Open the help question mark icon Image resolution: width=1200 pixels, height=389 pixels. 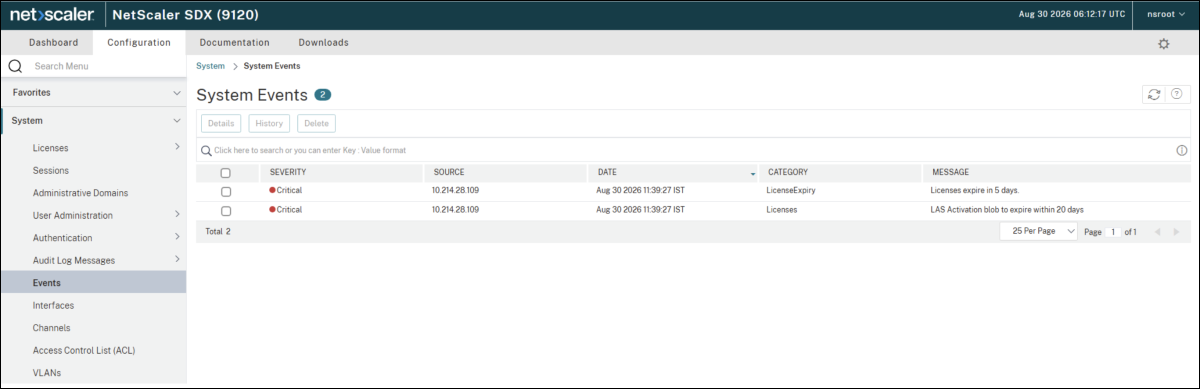1176,94
